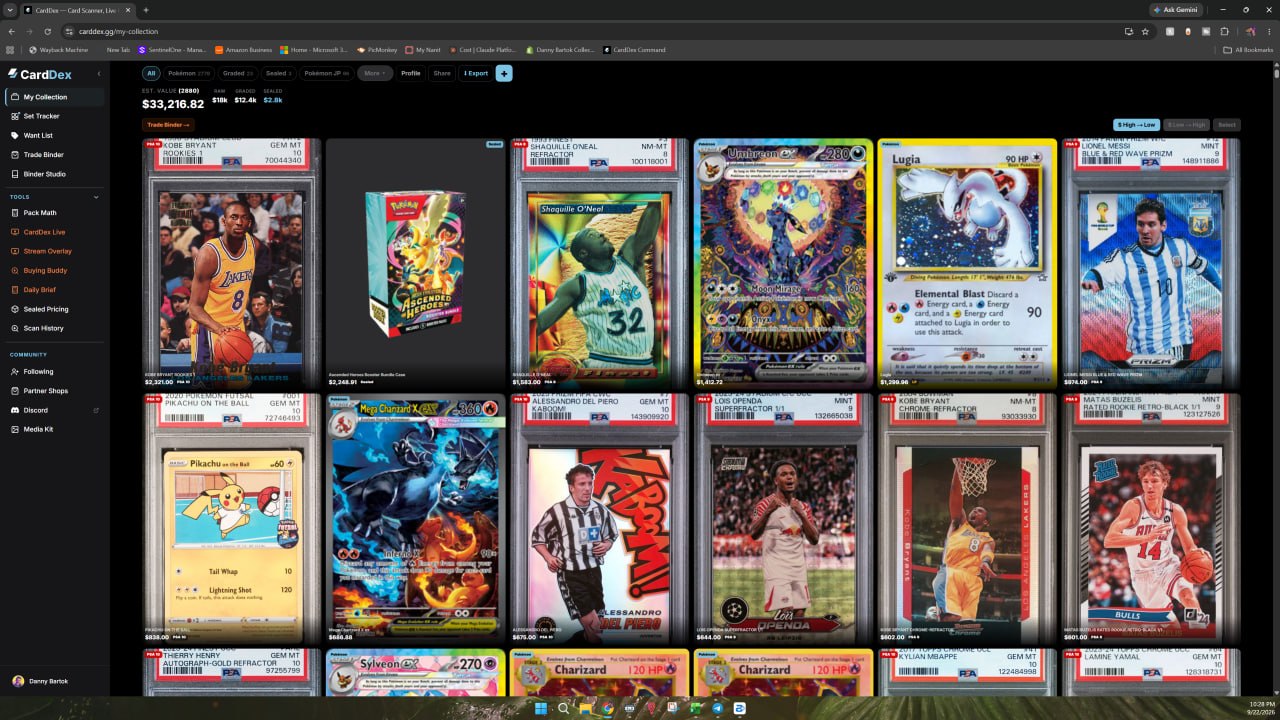Screen dimensions: 1280x720
Task: Open Scan History
Action: click(54, 328)
